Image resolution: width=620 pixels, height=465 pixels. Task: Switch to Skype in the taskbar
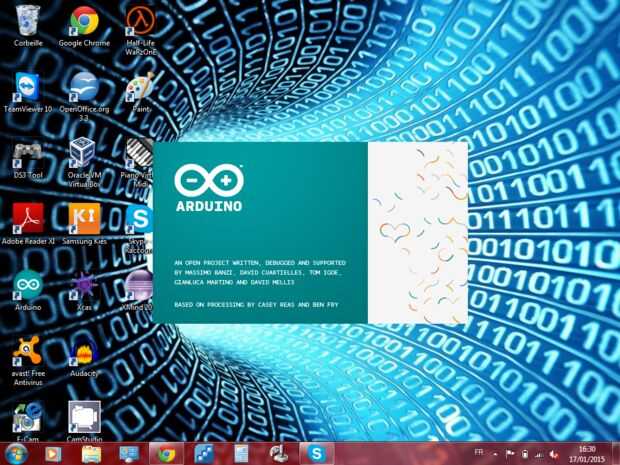[316, 454]
